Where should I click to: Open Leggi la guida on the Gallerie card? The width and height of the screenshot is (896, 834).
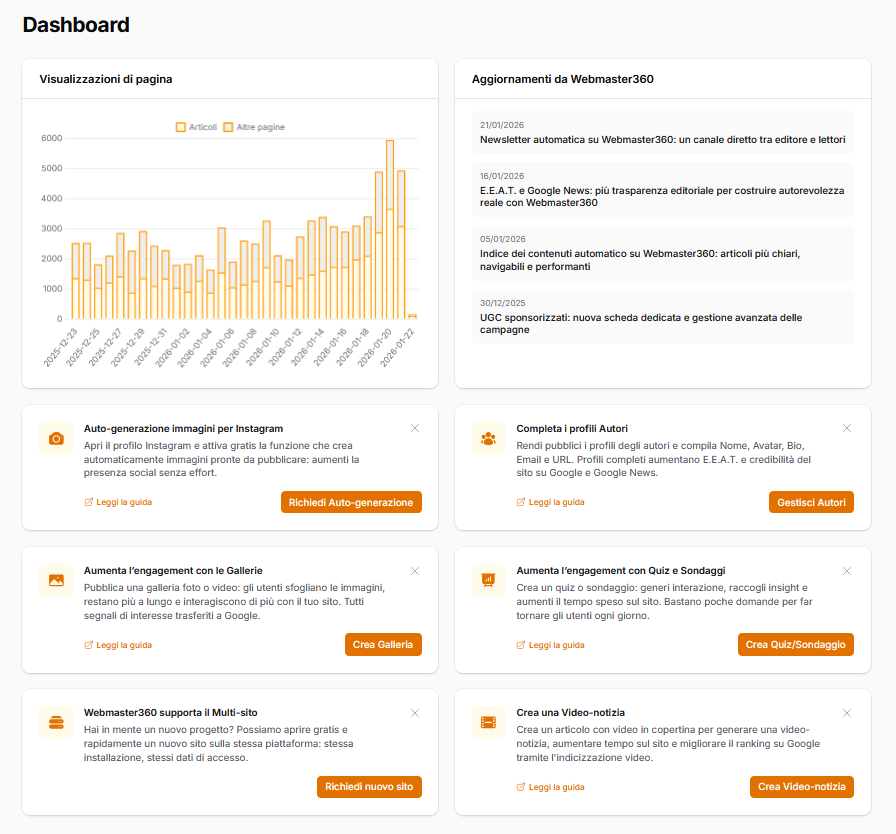119,645
